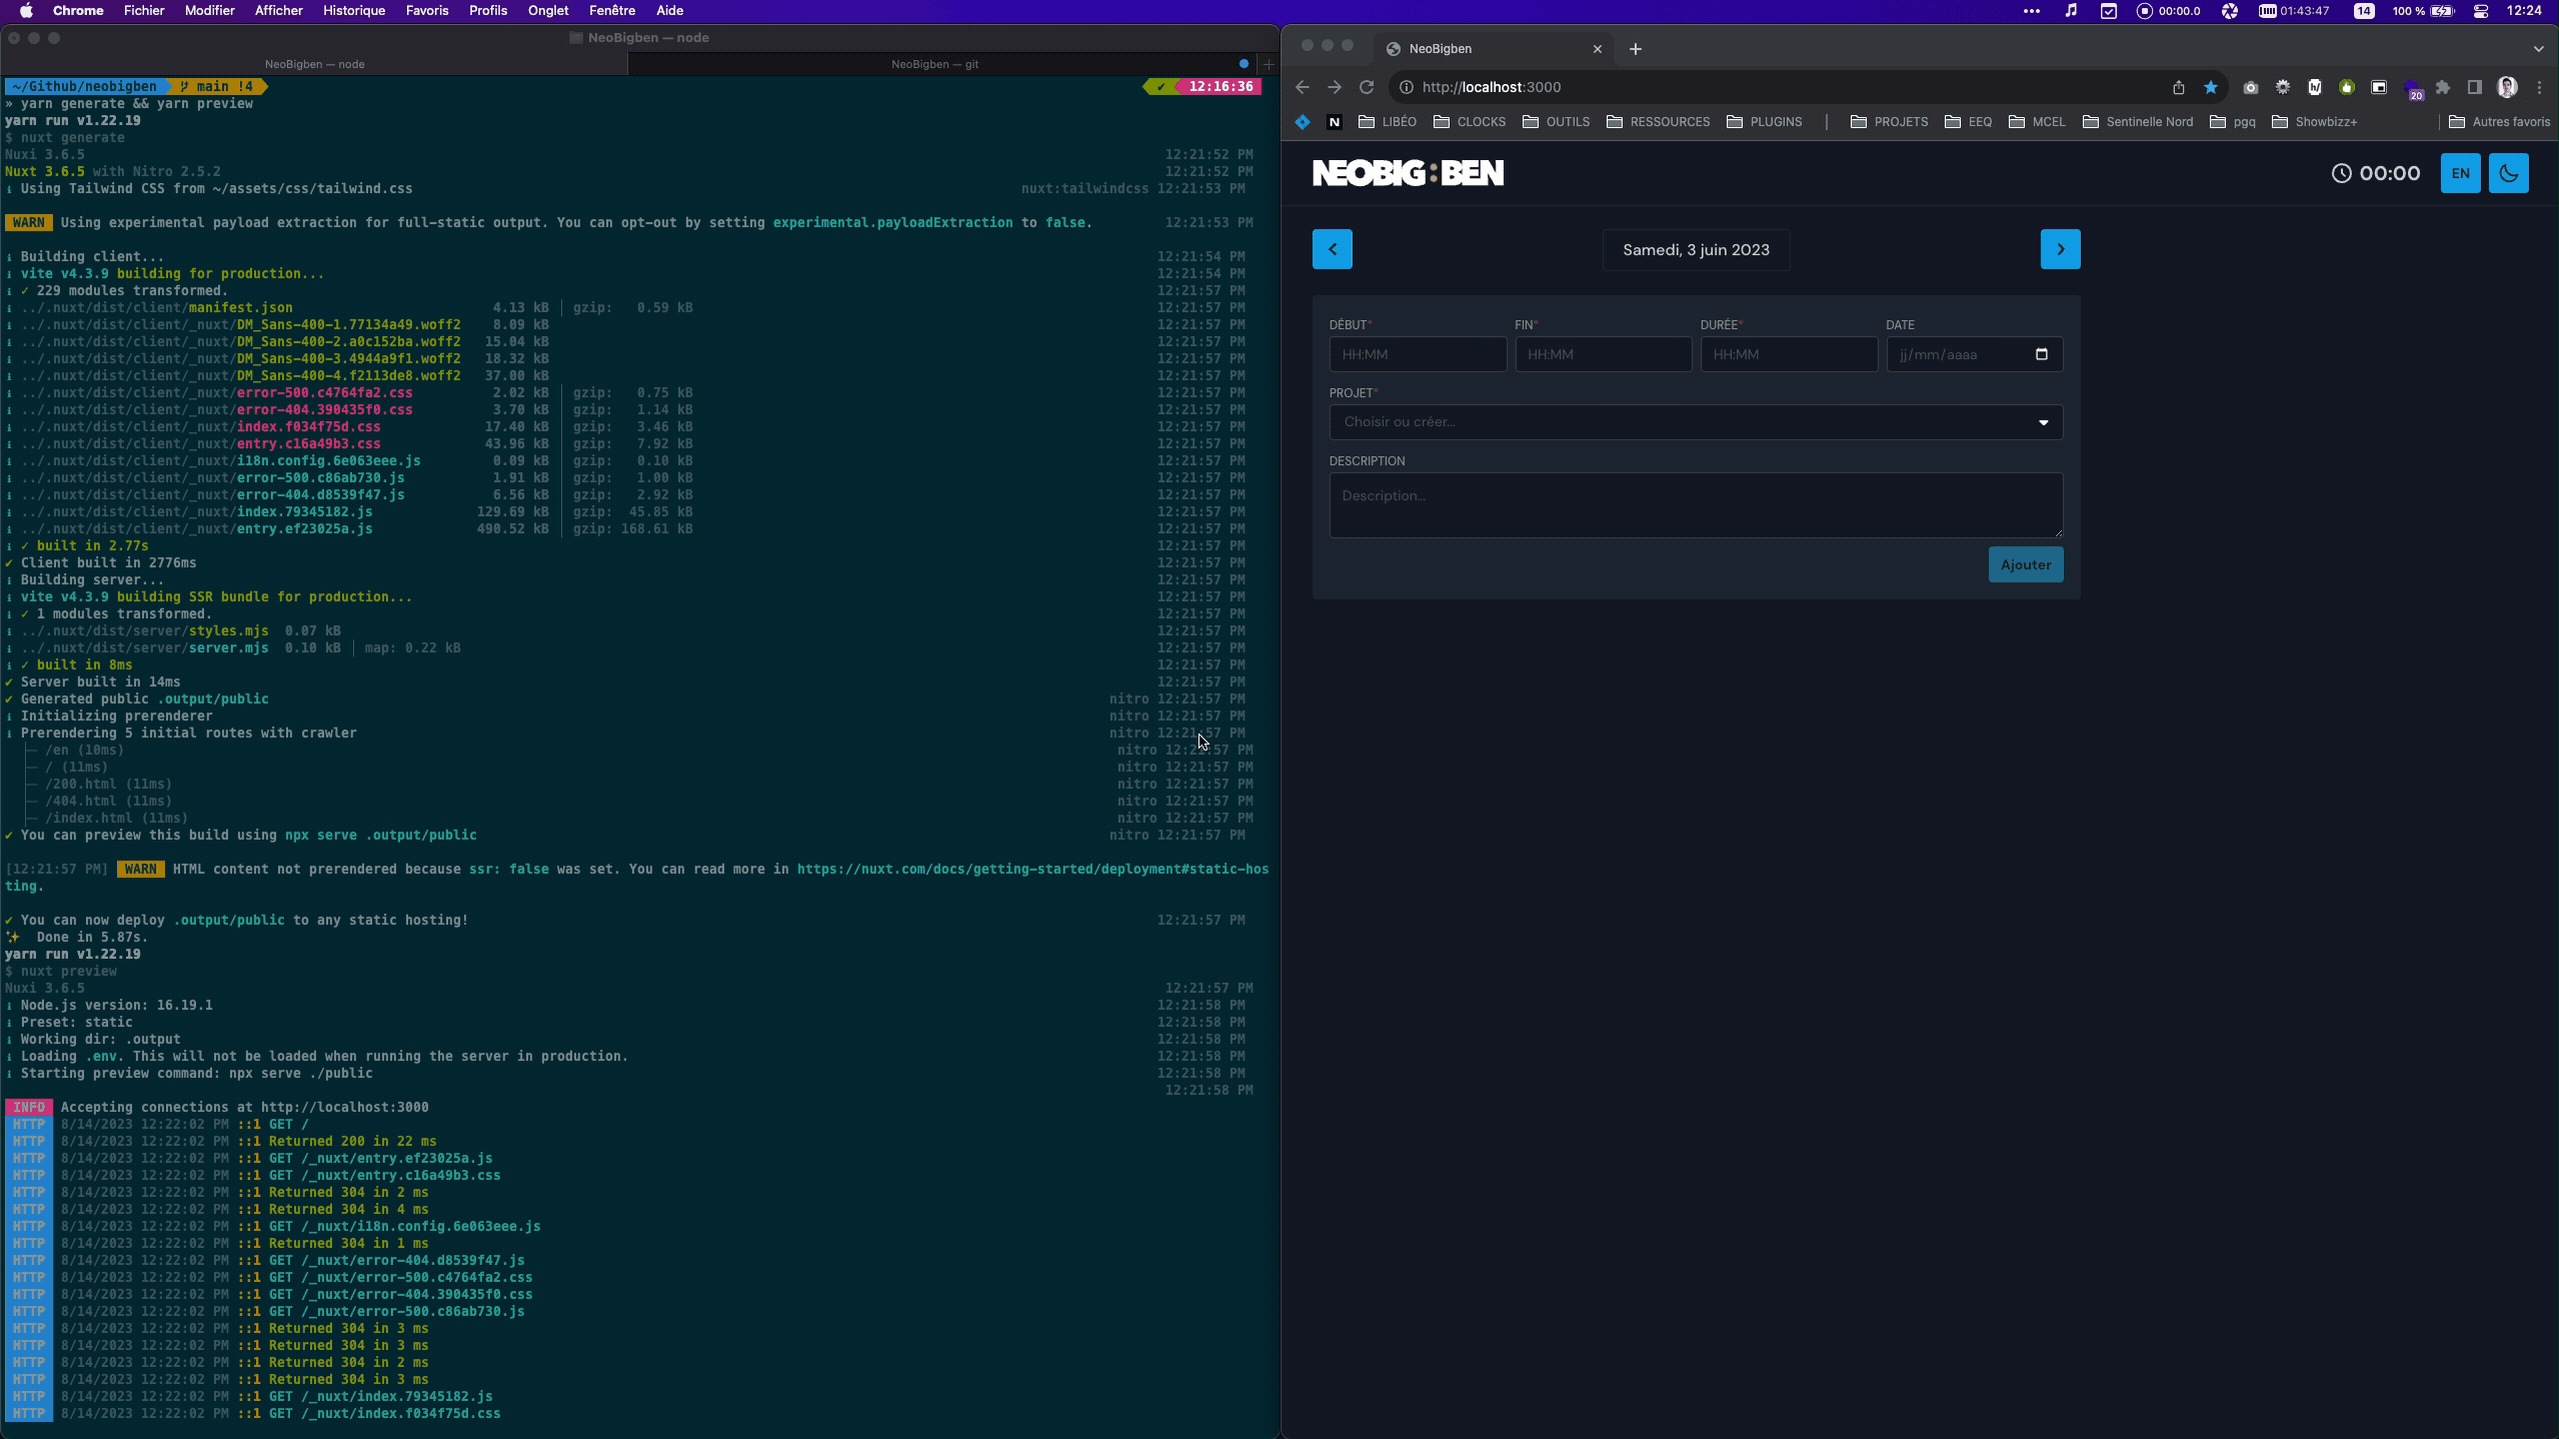Toggle the bookmark star in the address bar

coord(2211,88)
